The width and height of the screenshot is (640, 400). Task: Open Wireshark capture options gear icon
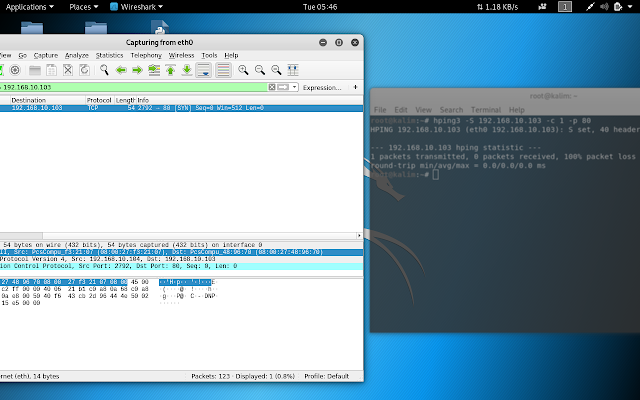click(15, 70)
